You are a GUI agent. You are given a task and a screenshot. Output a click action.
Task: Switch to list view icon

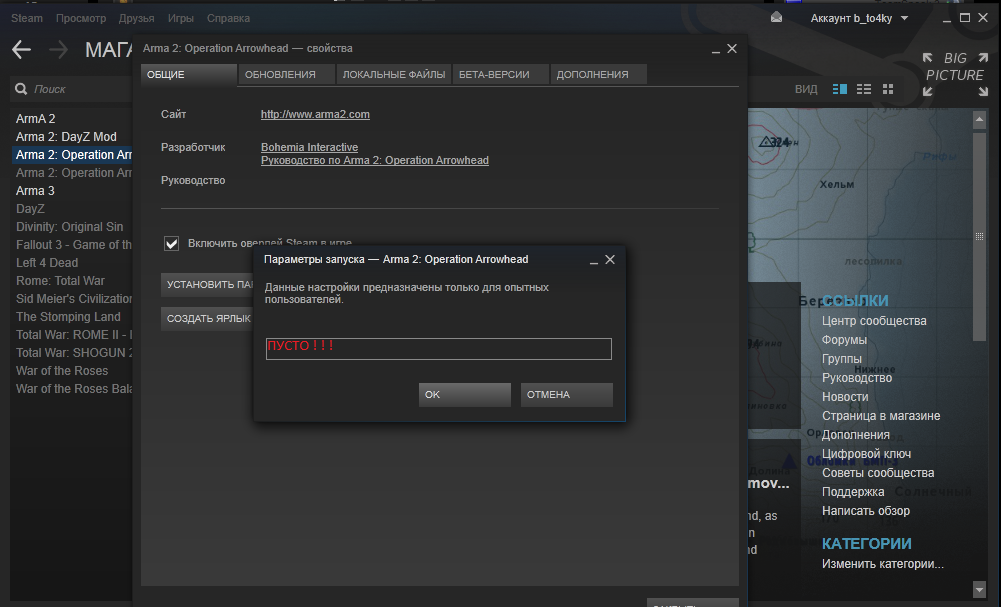(x=864, y=89)
